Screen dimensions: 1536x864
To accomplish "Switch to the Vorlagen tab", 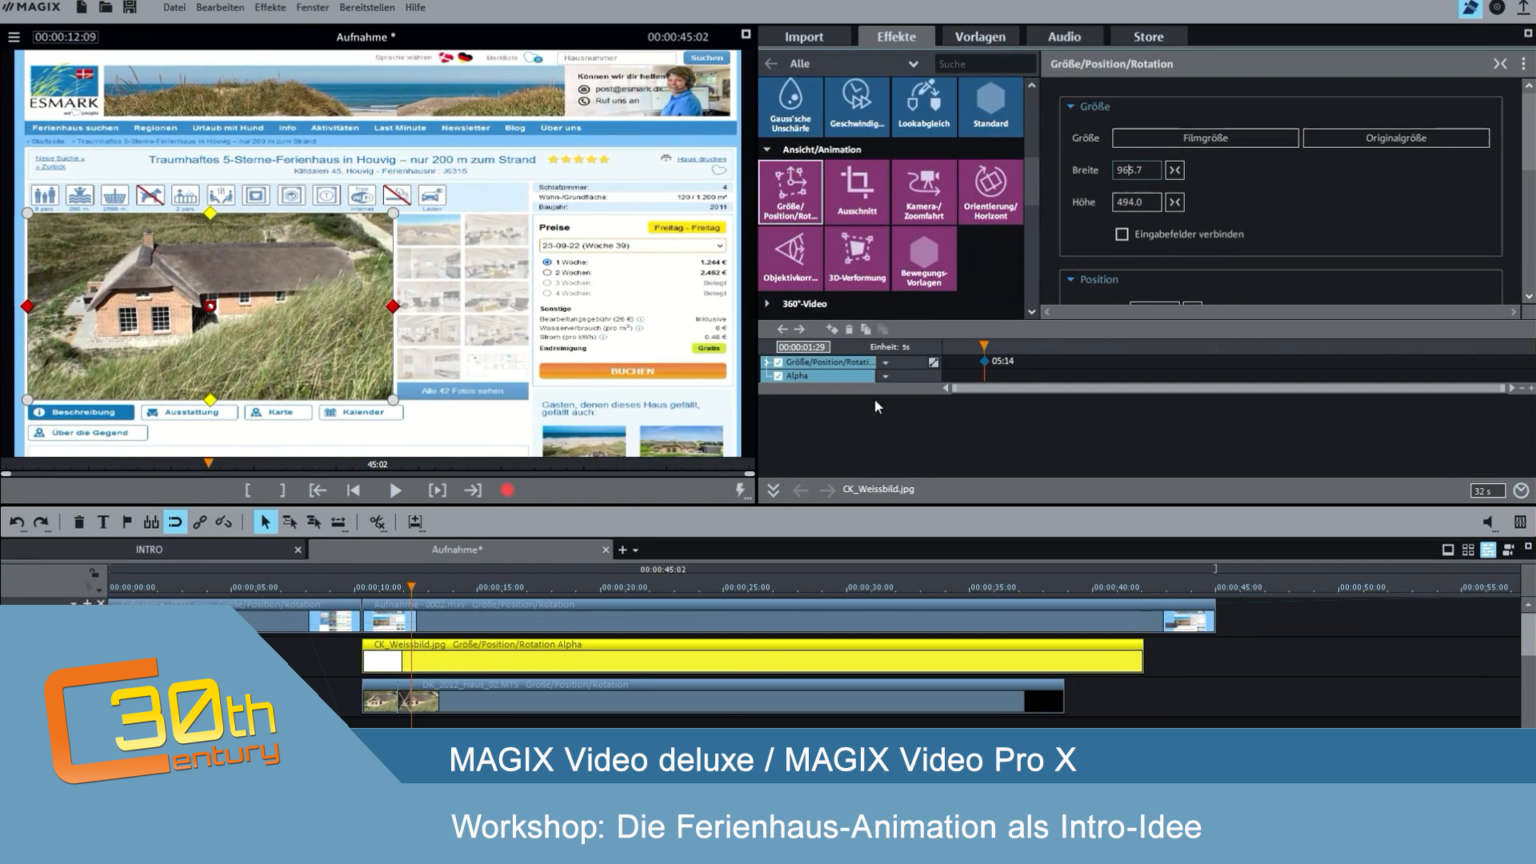I will click(980, 37).
